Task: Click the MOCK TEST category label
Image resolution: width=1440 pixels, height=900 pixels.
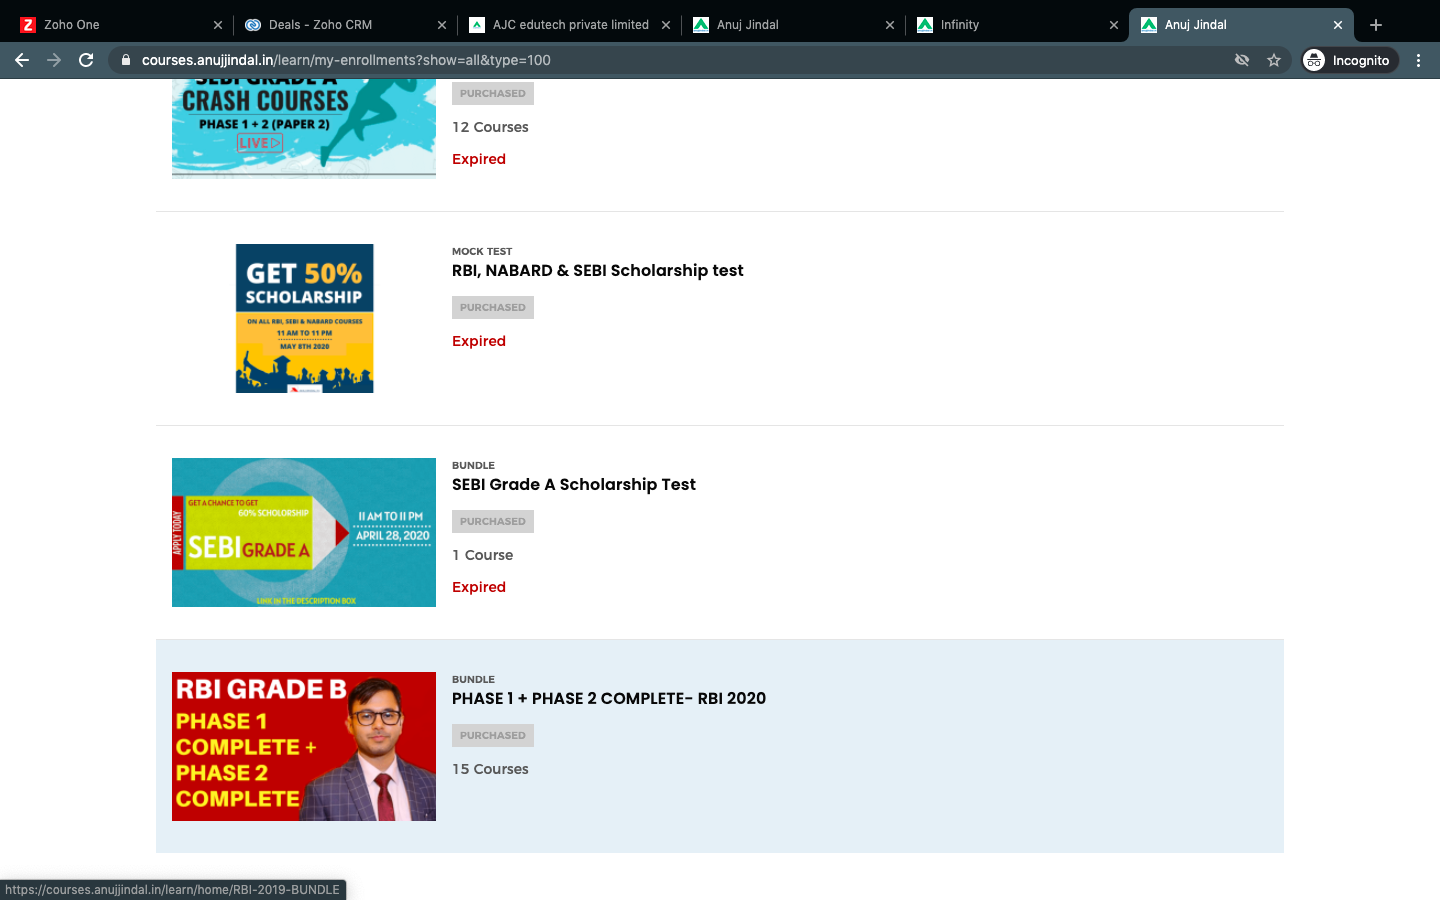Action: pos(482,252)
